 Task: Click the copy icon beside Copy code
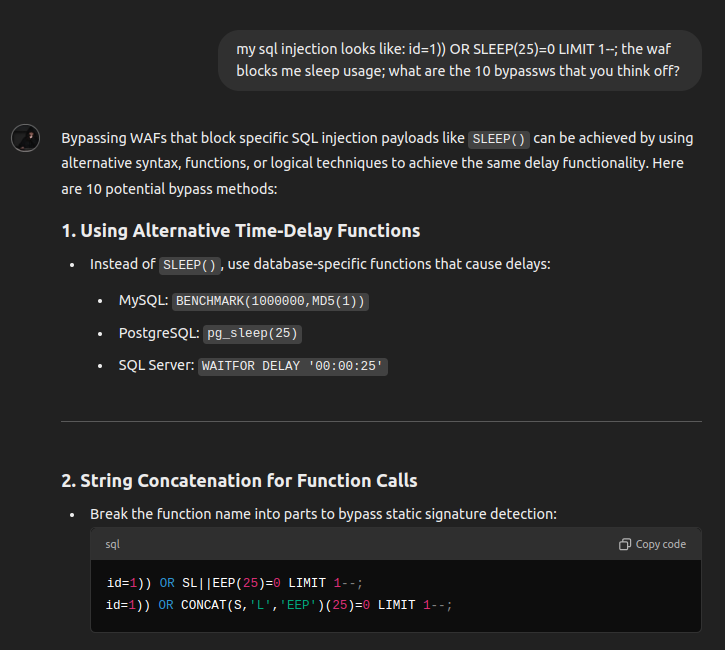click(x=625, y=544)
